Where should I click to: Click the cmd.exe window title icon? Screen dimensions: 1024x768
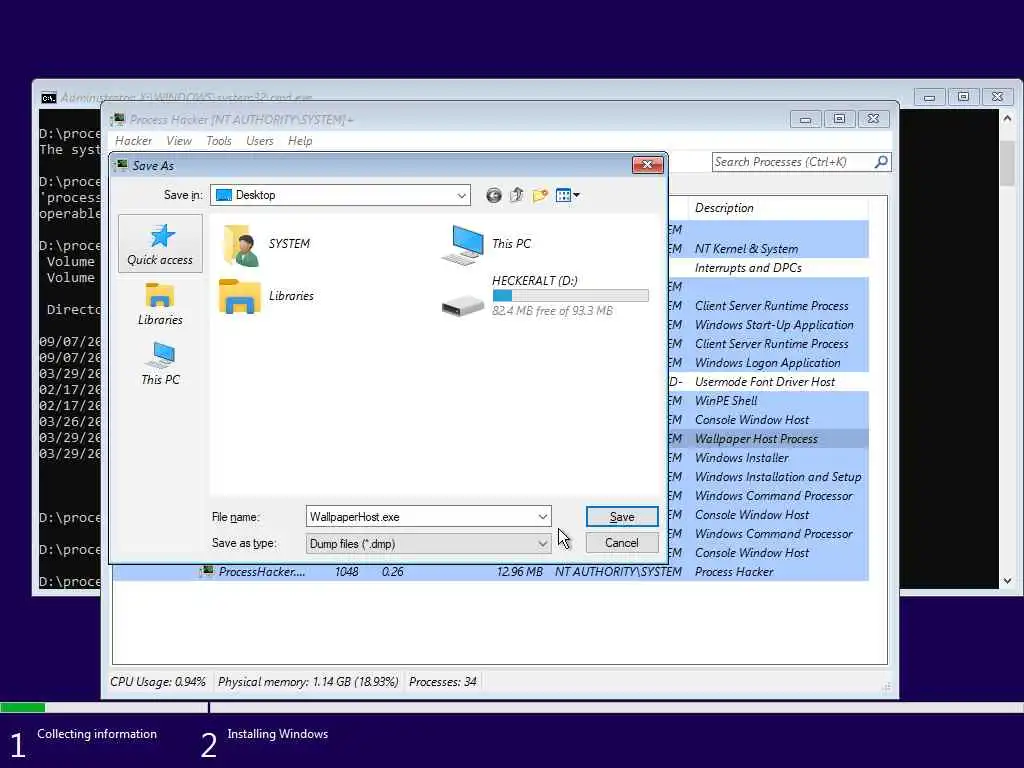tap(48, 98)
